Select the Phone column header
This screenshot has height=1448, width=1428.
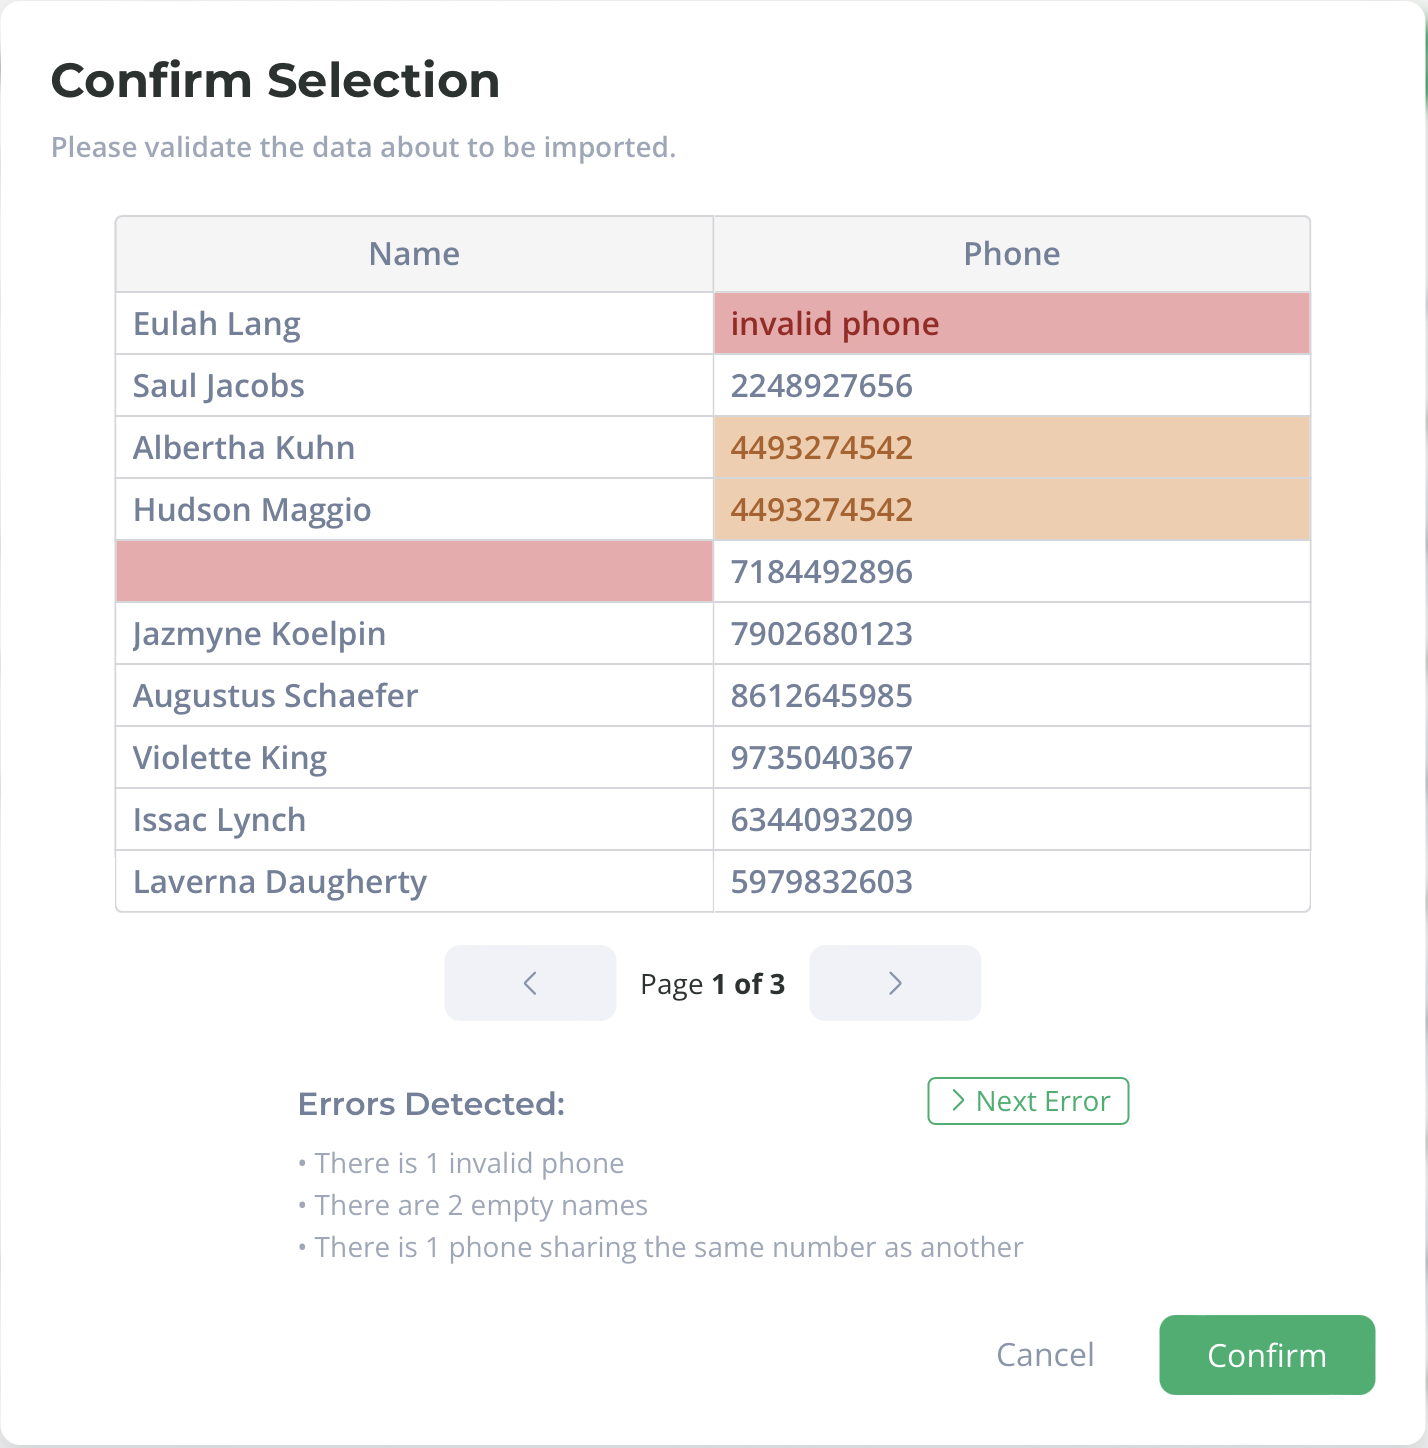click(x=1012, y=254)
